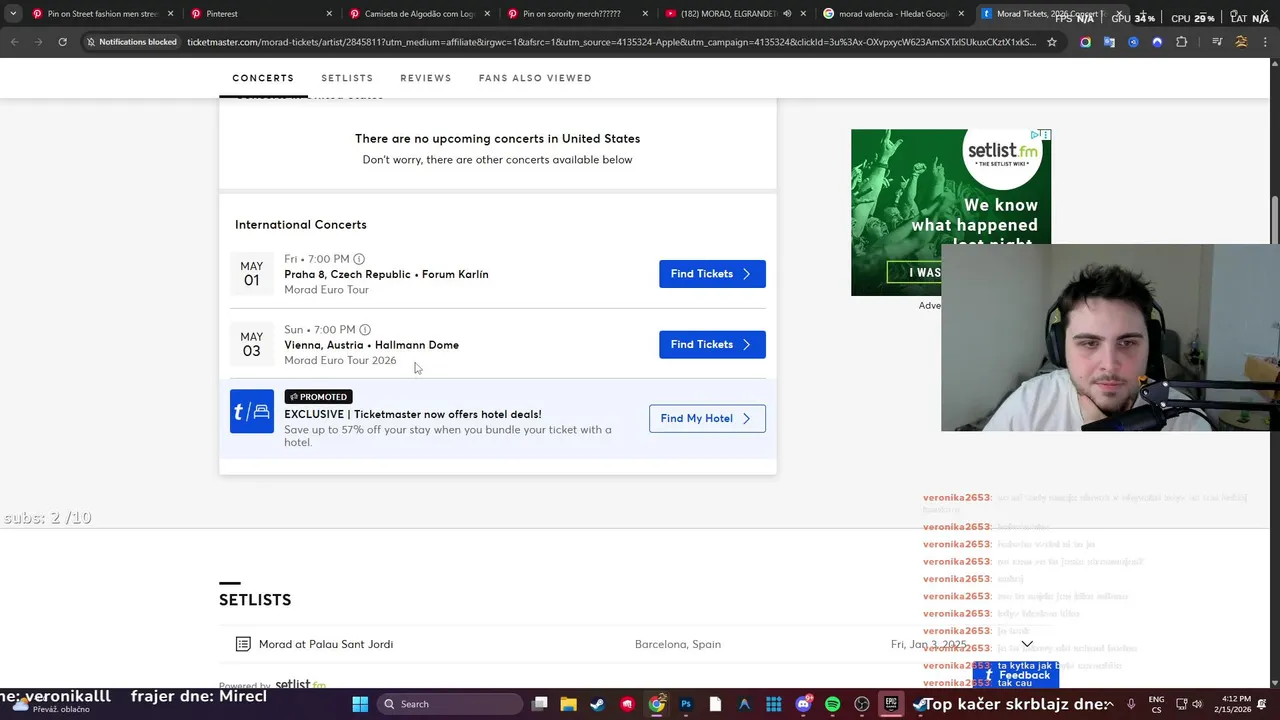The width and height of the screenshot is (1280, 720).
Task: Open Discord from the taskbar
Action: (803, 704)
